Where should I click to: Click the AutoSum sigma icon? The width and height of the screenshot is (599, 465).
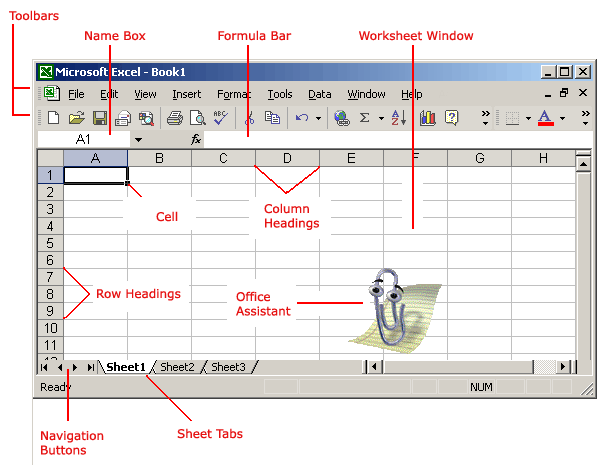coord(365,118)
